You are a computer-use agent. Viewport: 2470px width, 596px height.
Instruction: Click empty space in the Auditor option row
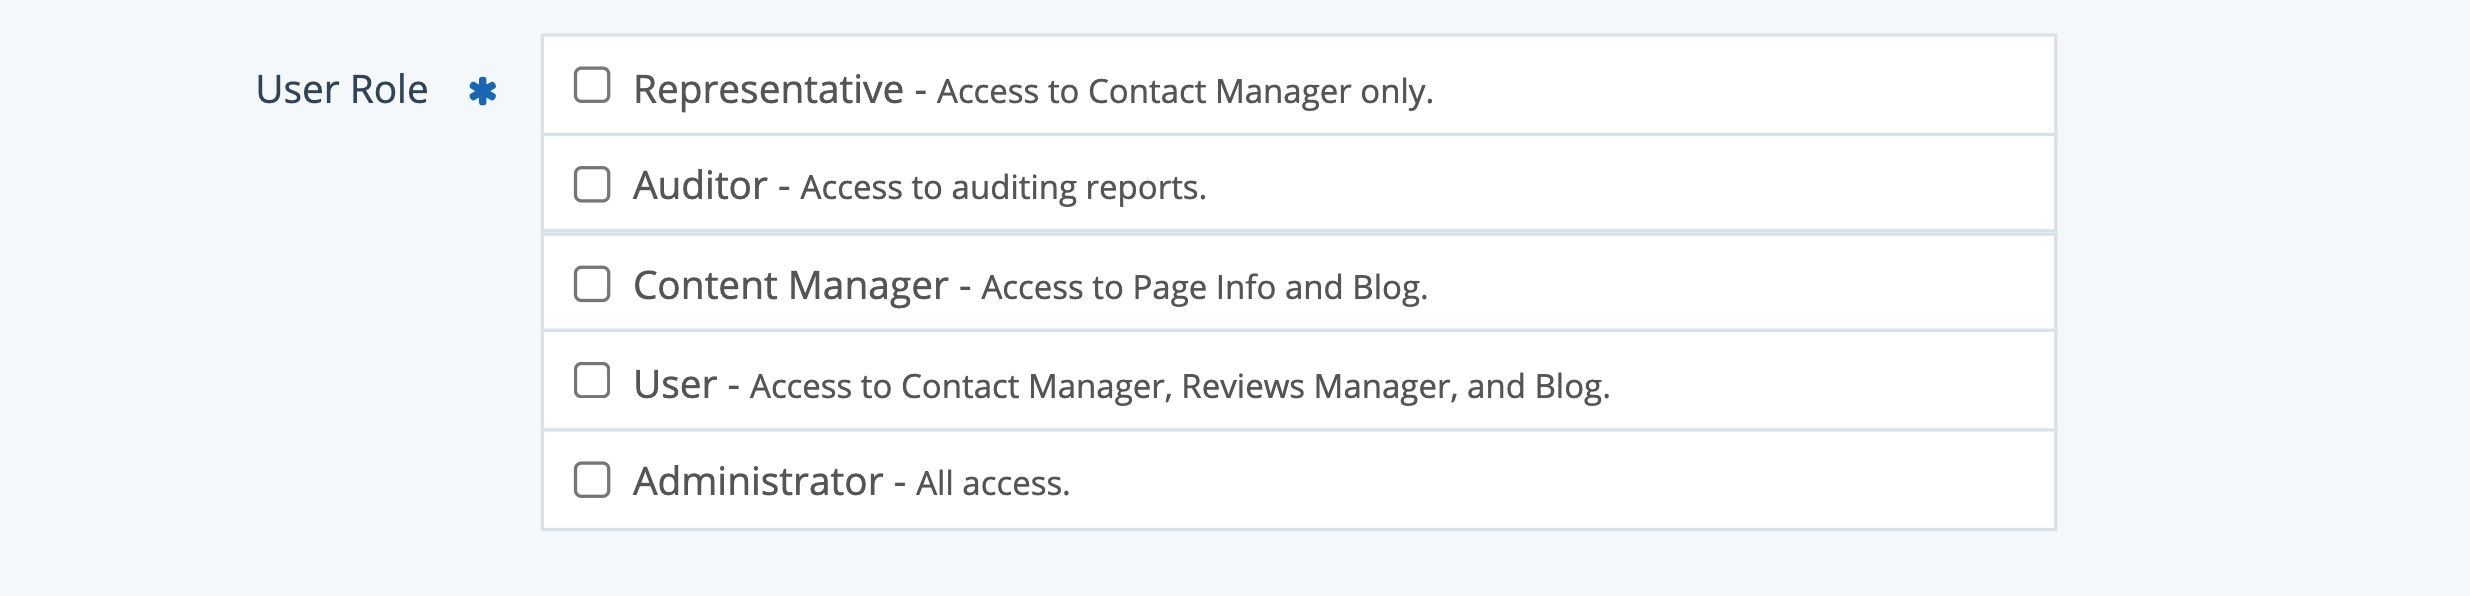[x=1600, y=185]
